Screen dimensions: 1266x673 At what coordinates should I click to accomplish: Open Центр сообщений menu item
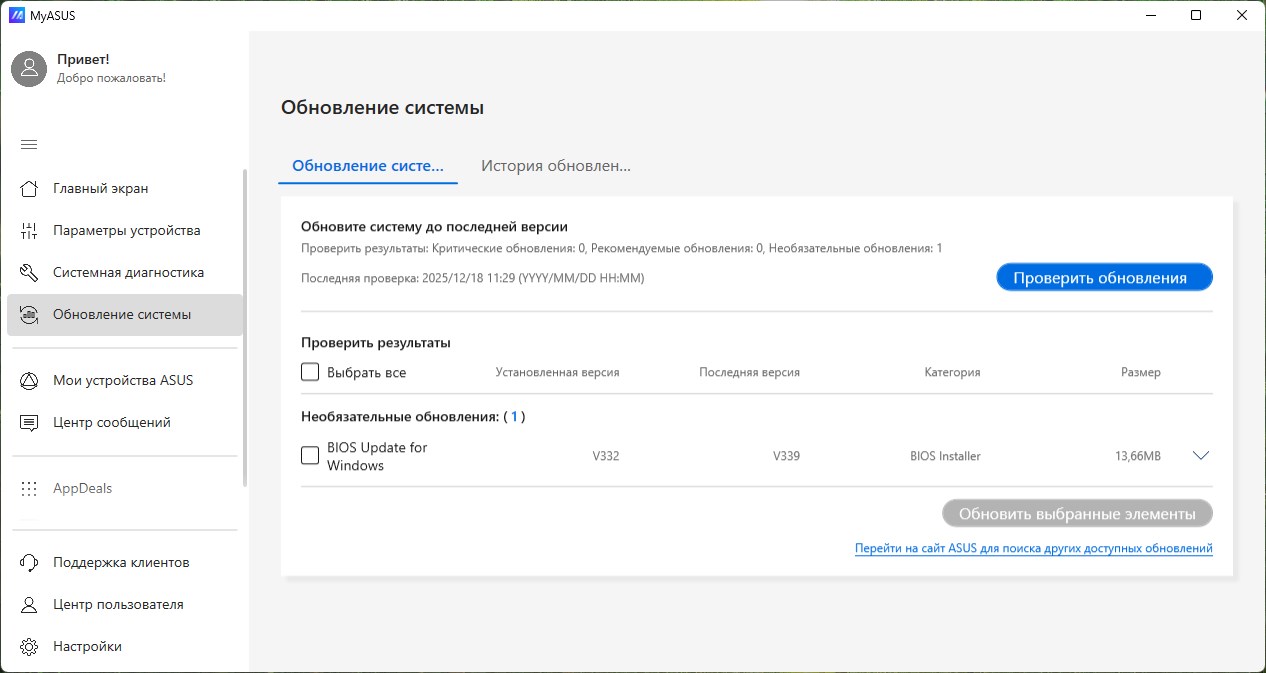125,422
